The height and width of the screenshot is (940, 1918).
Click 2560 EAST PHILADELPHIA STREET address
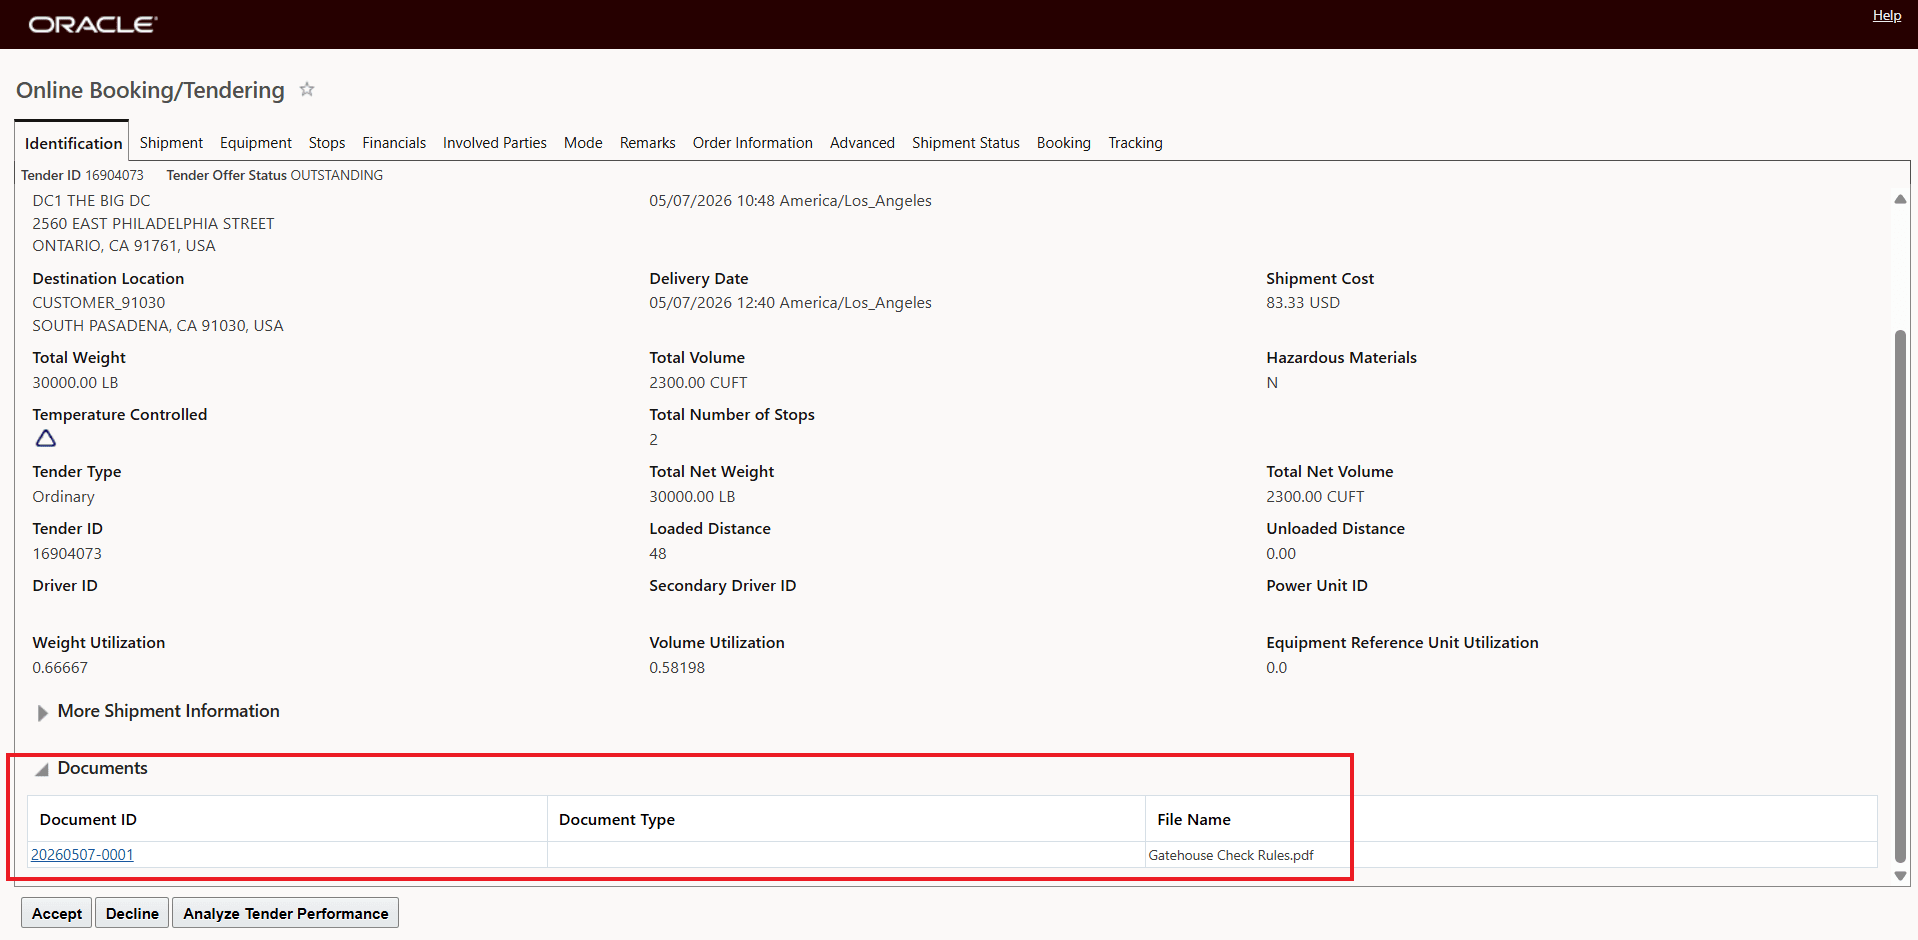pos(153,224)
